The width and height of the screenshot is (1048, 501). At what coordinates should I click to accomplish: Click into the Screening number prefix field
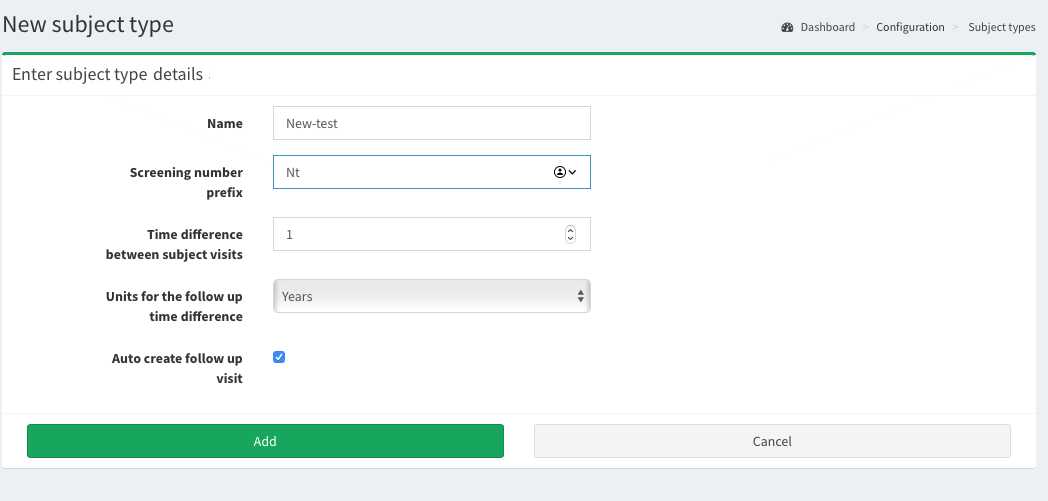410,172
